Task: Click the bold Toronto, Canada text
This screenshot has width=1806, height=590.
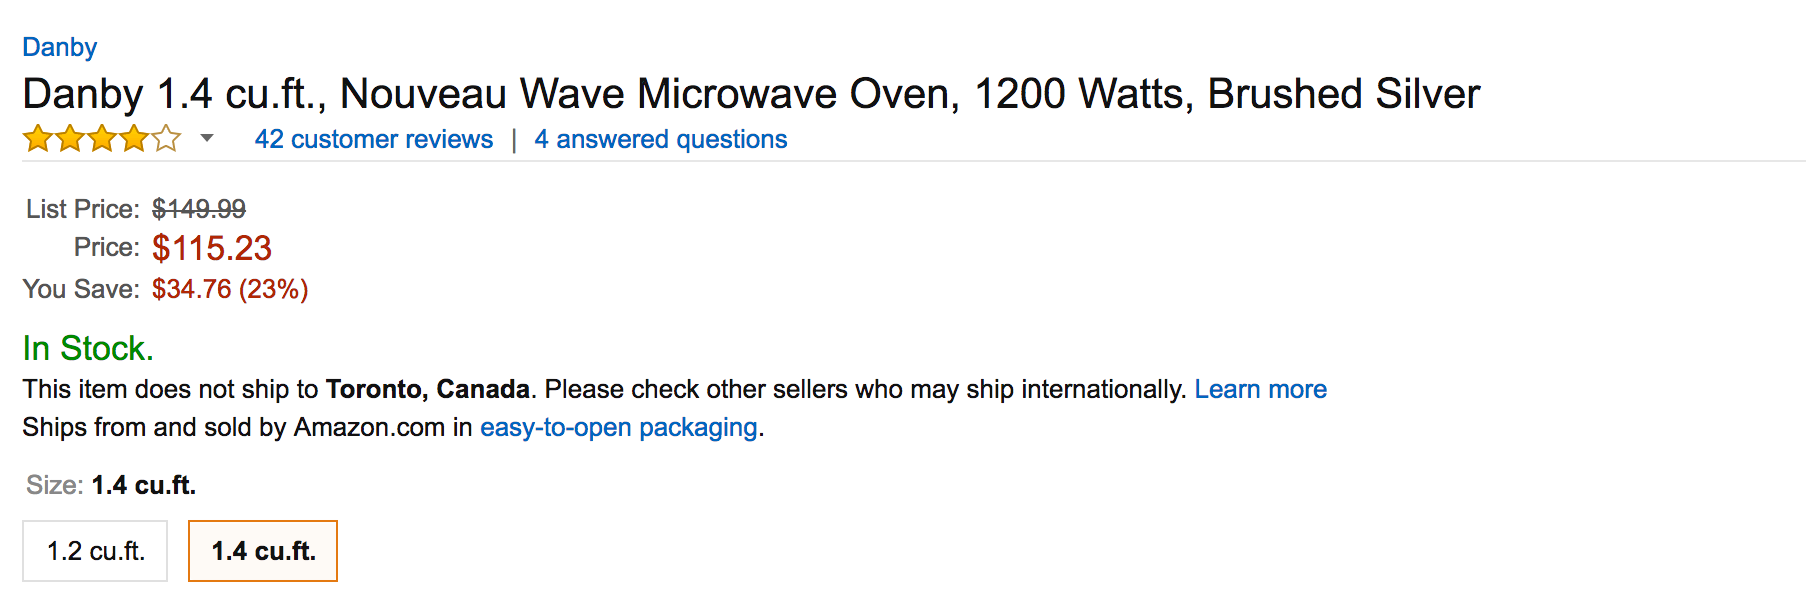Action: pyautogui.click(x=427, y=389)
